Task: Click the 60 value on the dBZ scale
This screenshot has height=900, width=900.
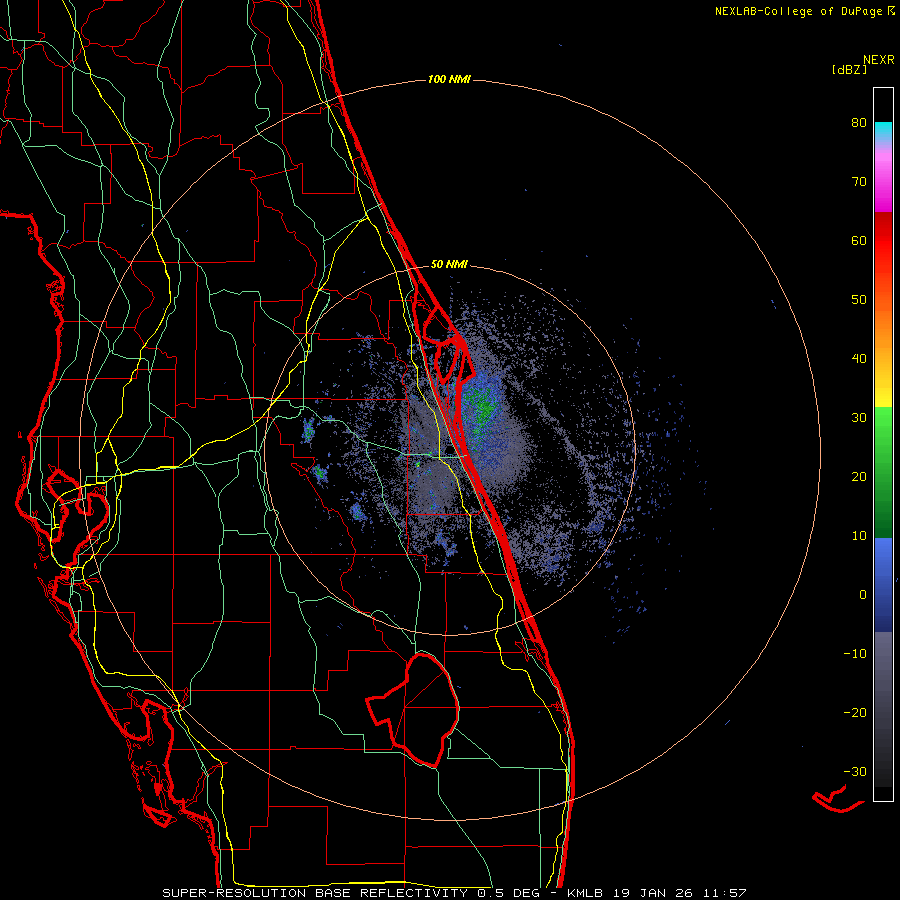Action: pos(859,240)
